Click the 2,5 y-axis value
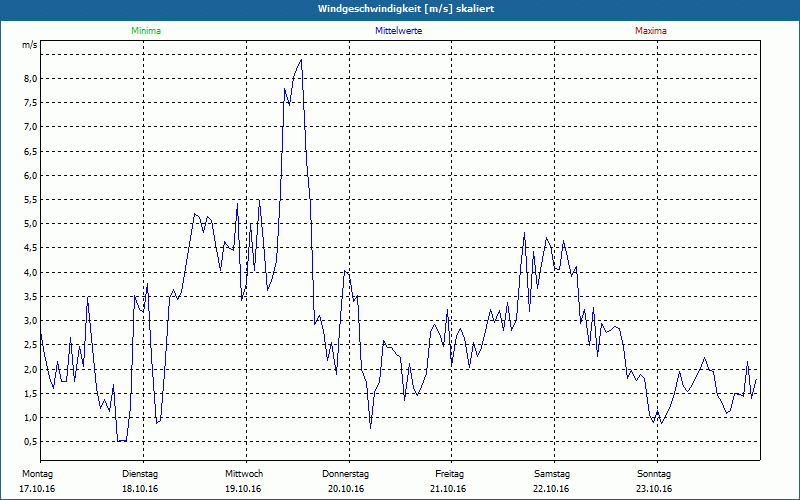This screenshot has height=500, width=800. [x=30, y=345]
